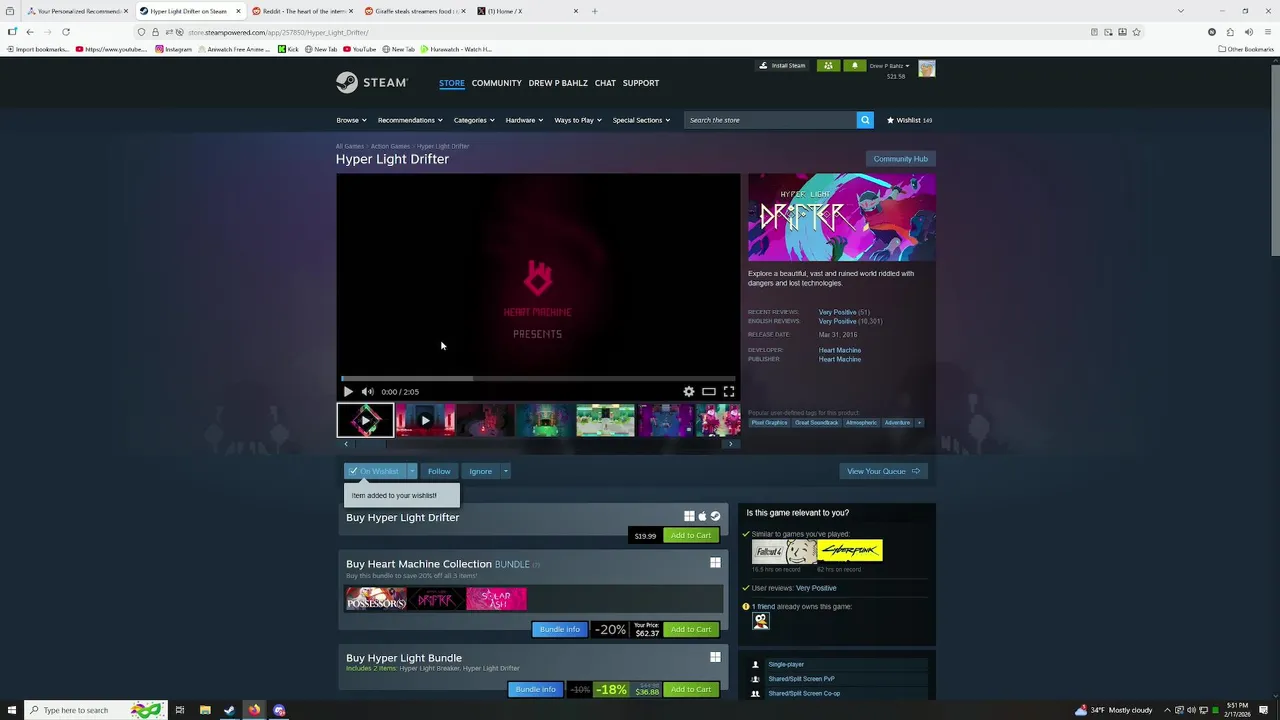Open File Explorer from taskbar
Image resolution: width=1280 pixels, height=720 pixels.
point(205,710)
